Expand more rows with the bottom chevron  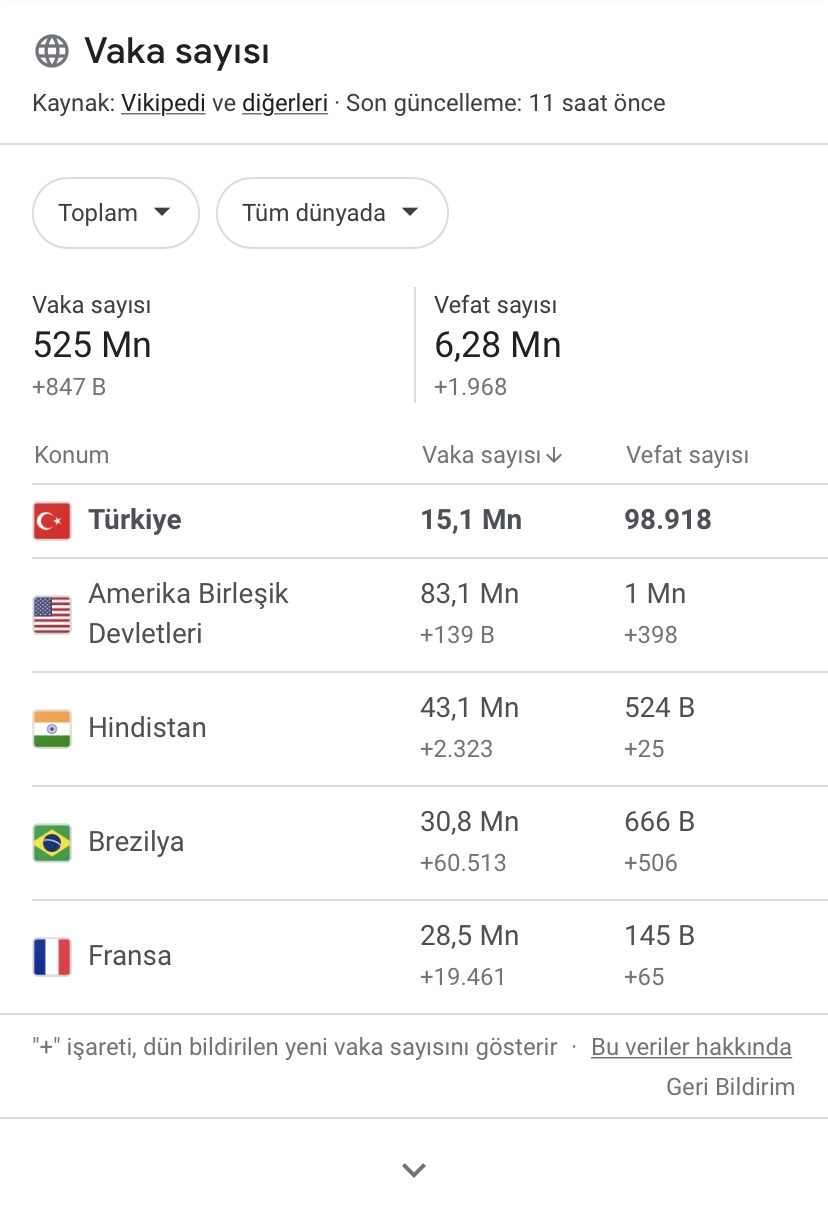[414, 1170]
